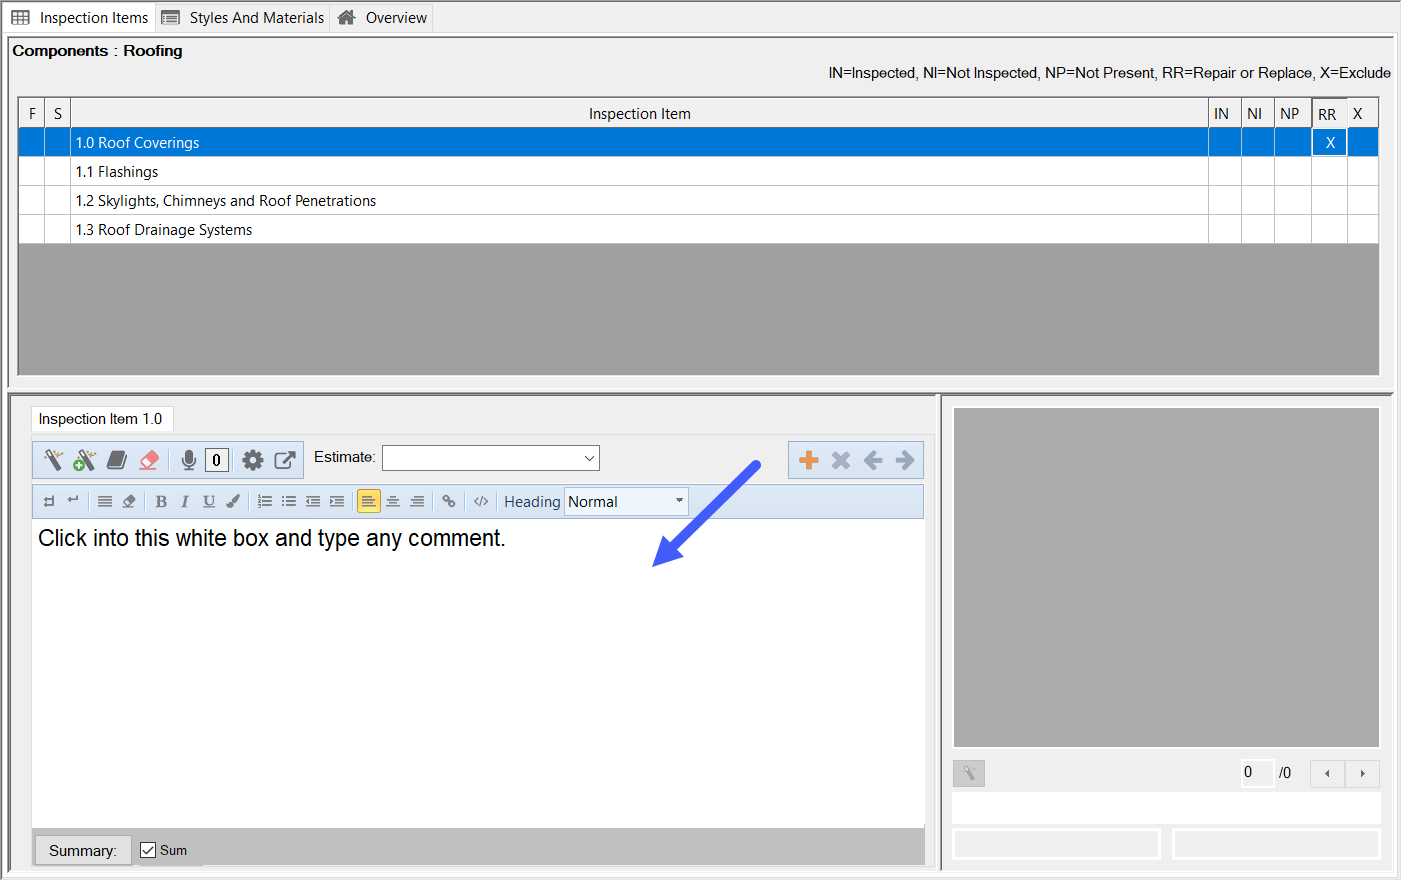Open the comment library book icon
The width and height of the screenshot is (1402, 881).
tap(117, 460)
